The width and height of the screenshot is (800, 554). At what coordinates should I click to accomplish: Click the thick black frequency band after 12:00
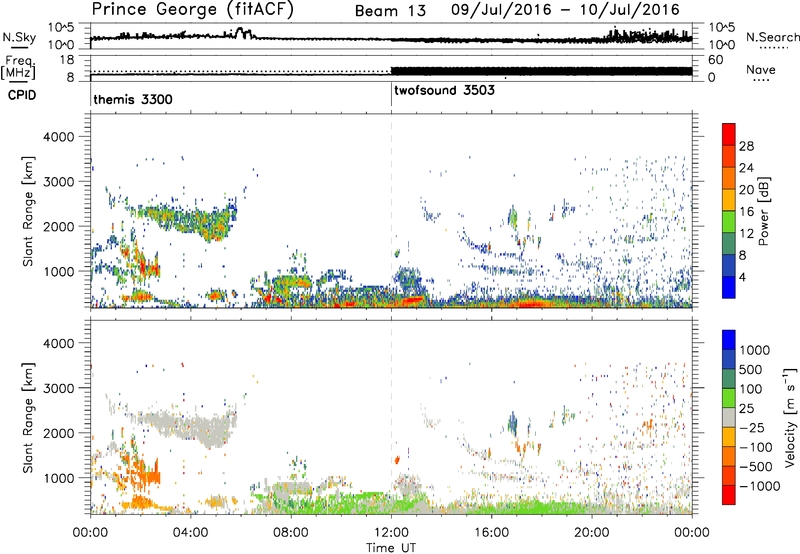pyautogui.click(x=541, y=71)
